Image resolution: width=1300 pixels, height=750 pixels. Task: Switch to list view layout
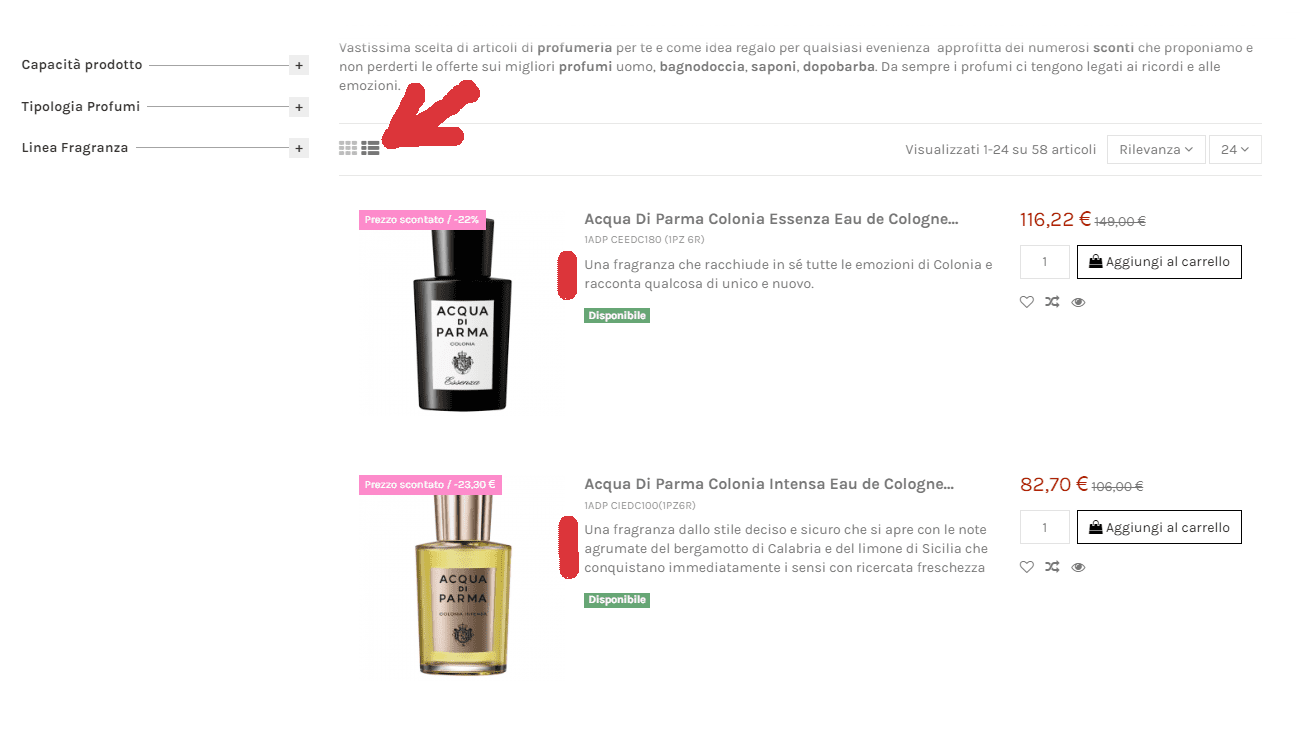(370, 148)
